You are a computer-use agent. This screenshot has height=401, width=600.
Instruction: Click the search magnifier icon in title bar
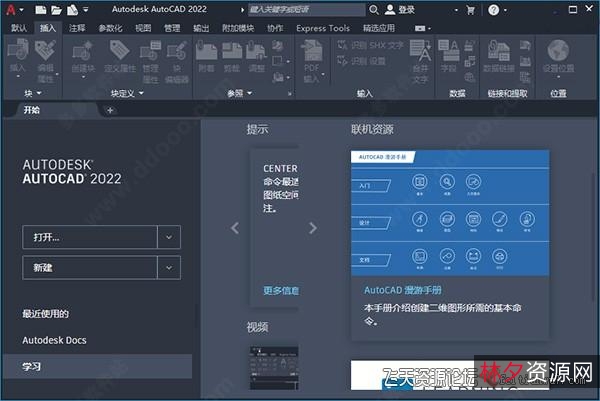pyautogui.click(x=374, y=10)
